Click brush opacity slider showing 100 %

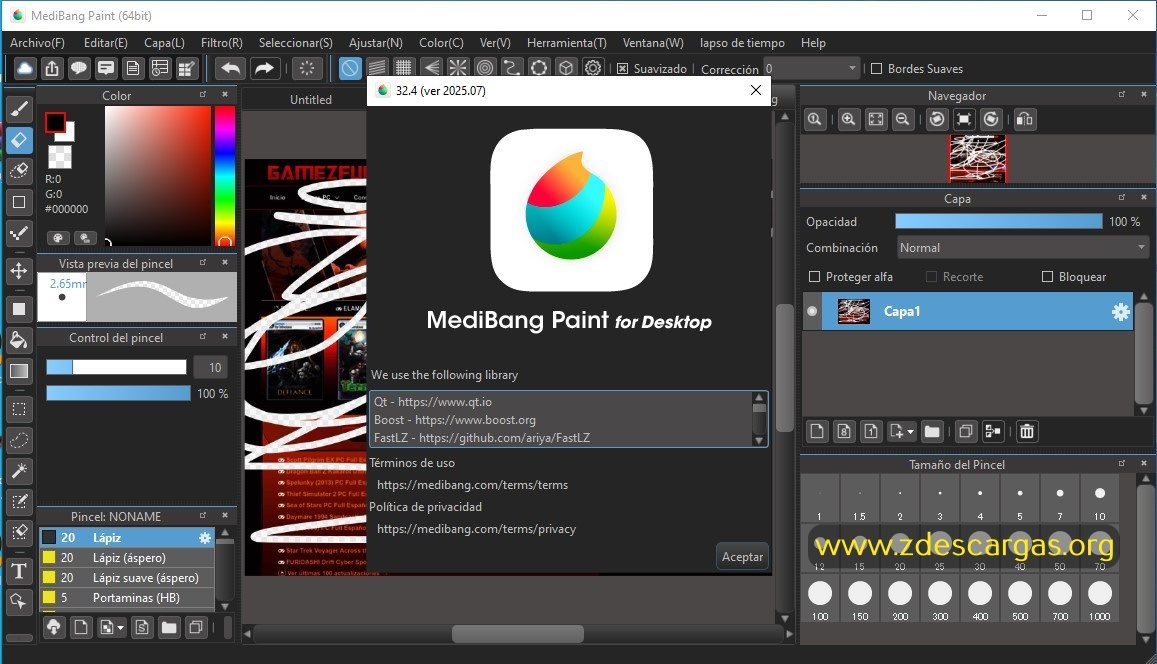pos(118,393)
